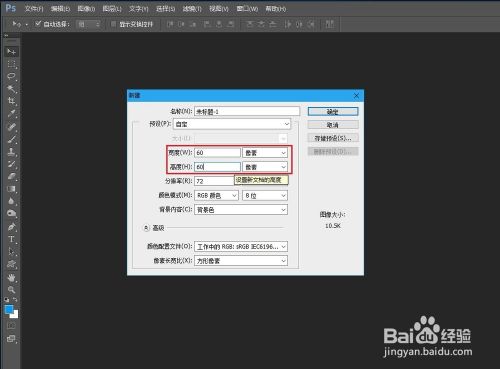Select the Healing Brush tool

point(11,126)
